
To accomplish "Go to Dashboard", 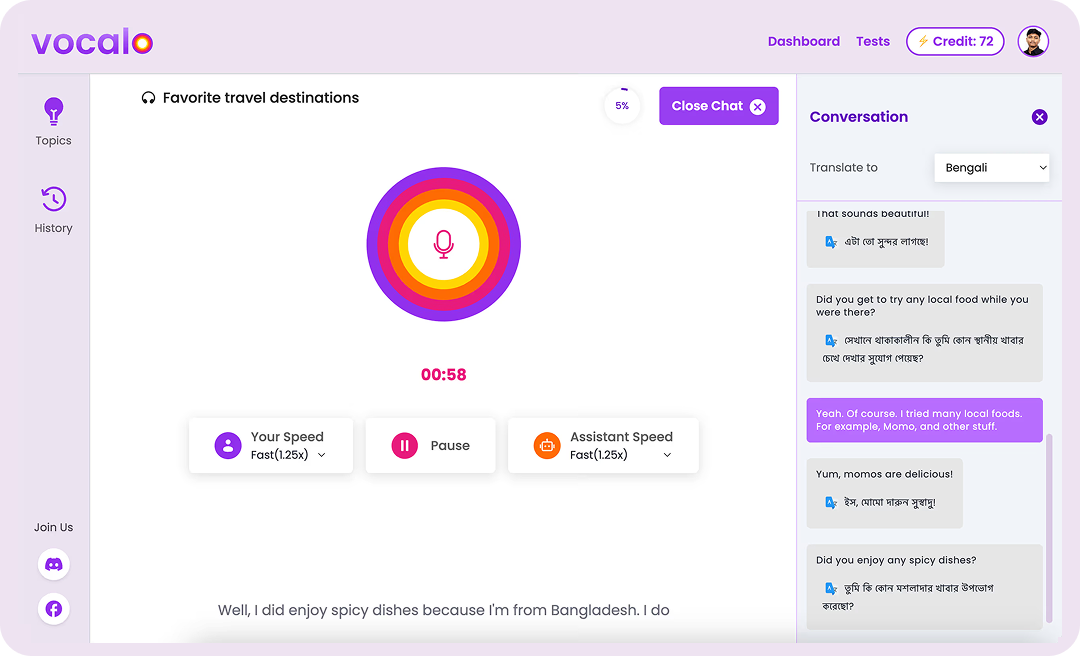I will click(804, 41).
